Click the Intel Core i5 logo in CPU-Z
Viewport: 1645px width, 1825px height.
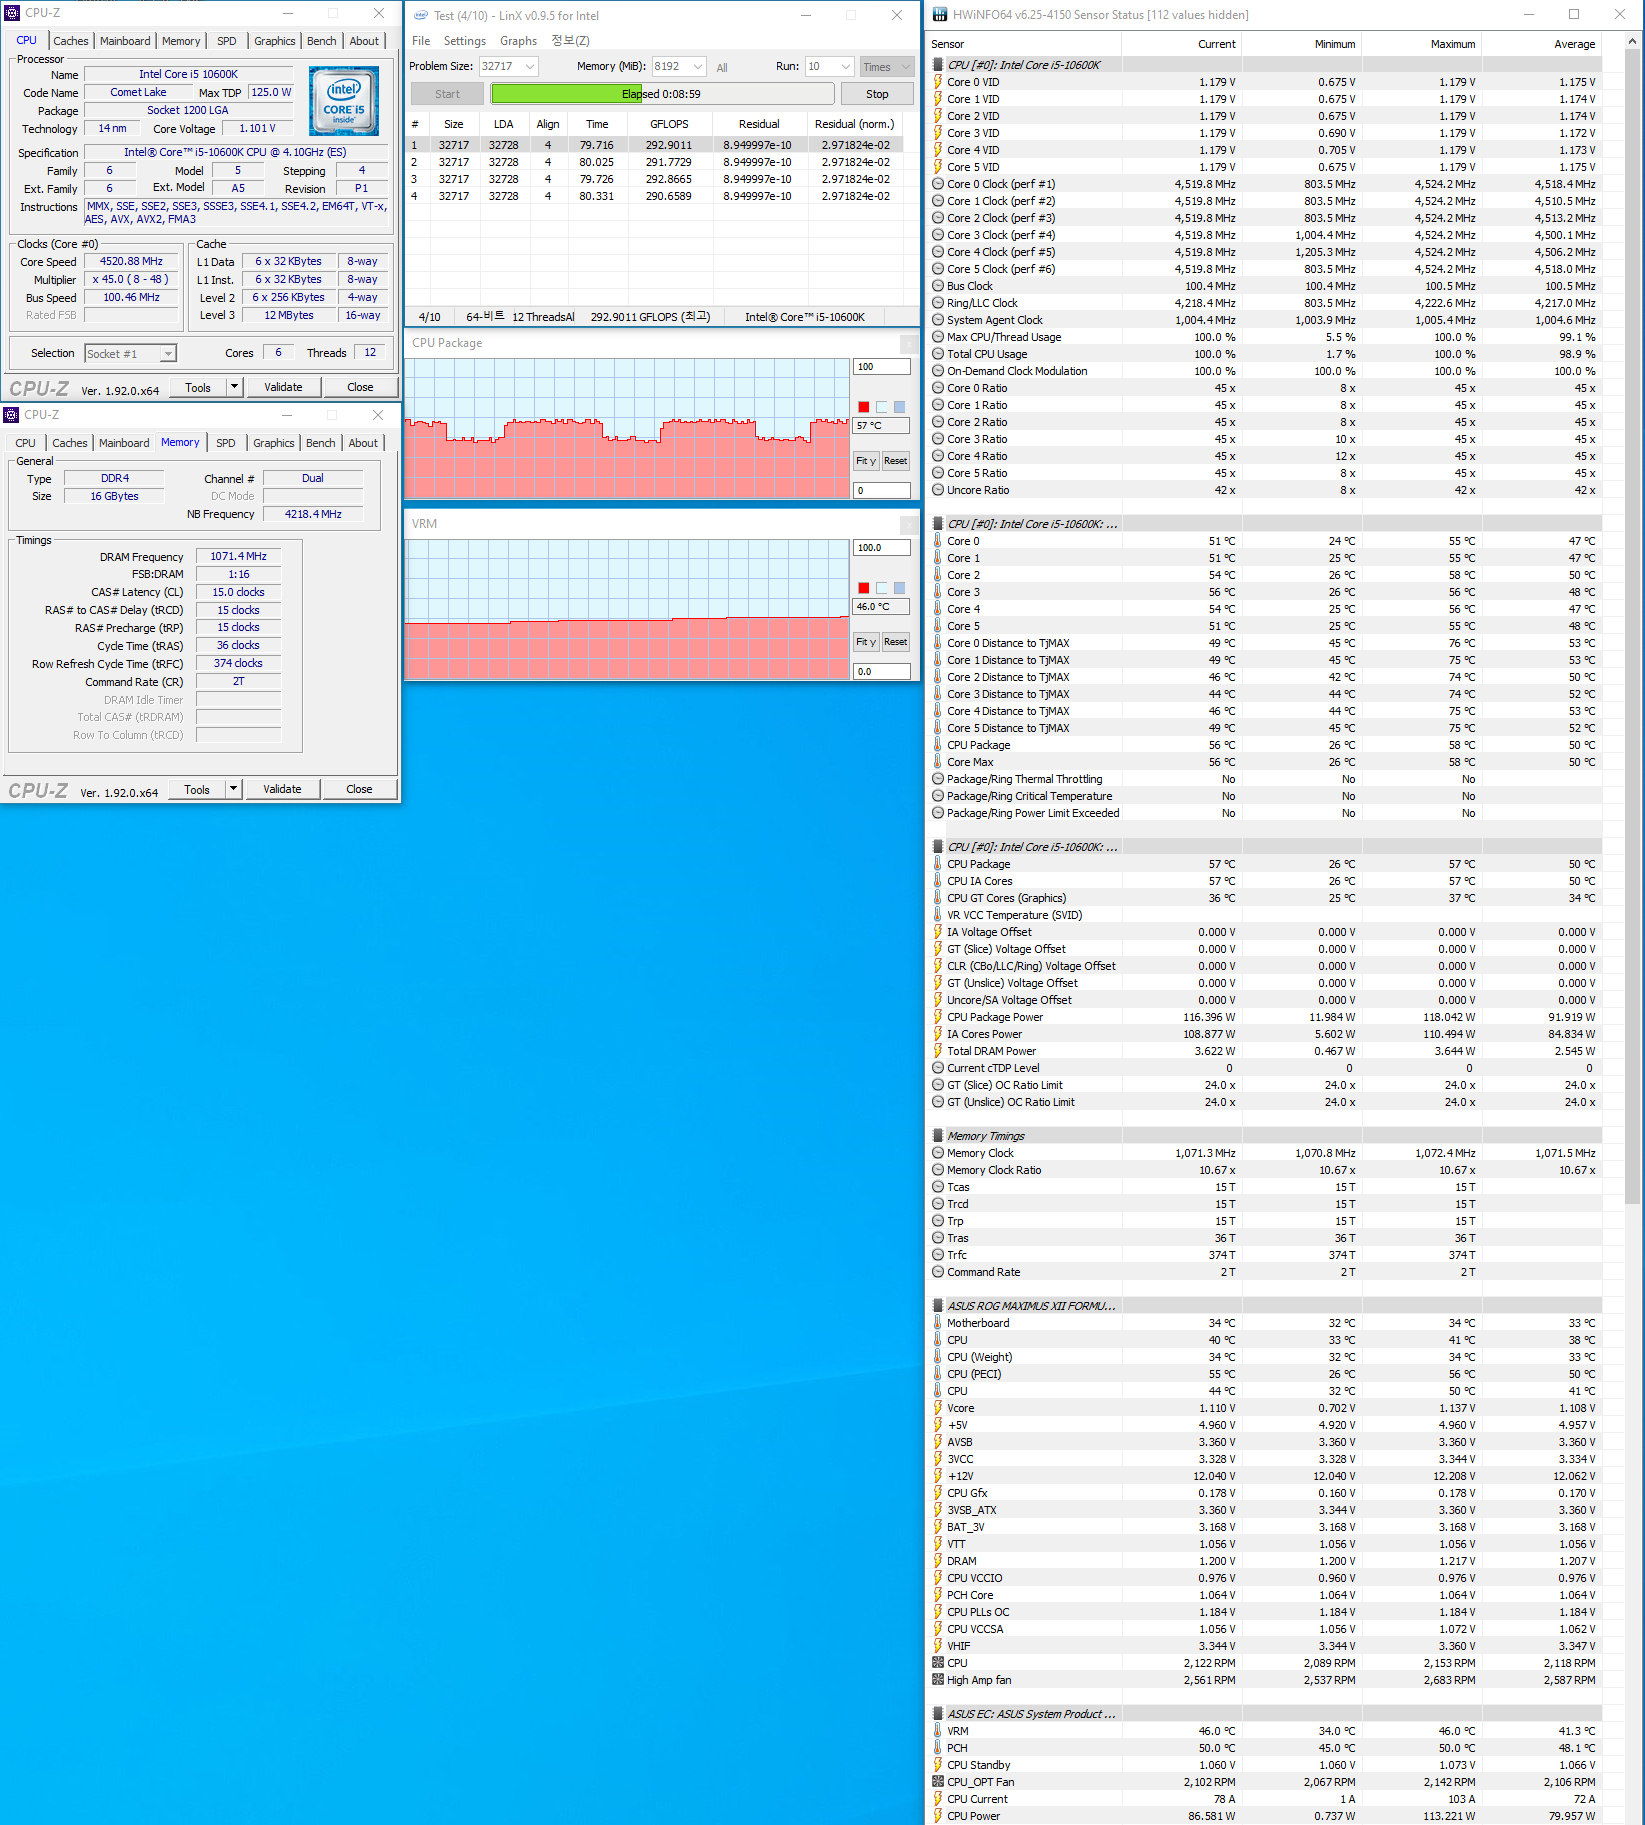pyautogui.click(x=343, y=101)
